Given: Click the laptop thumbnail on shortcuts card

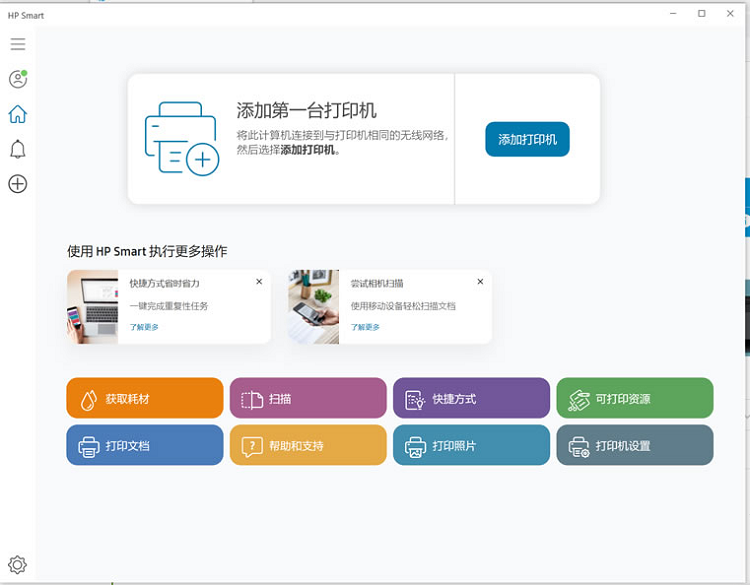Looking at the screenshot, I should tap(92, 307).
